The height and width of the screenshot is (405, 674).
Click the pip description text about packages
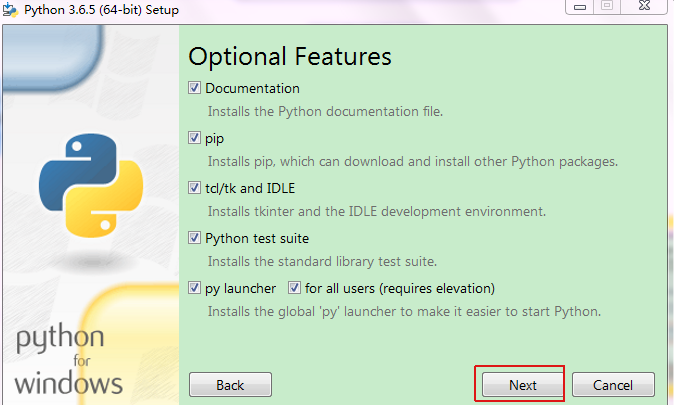(413, 162)
